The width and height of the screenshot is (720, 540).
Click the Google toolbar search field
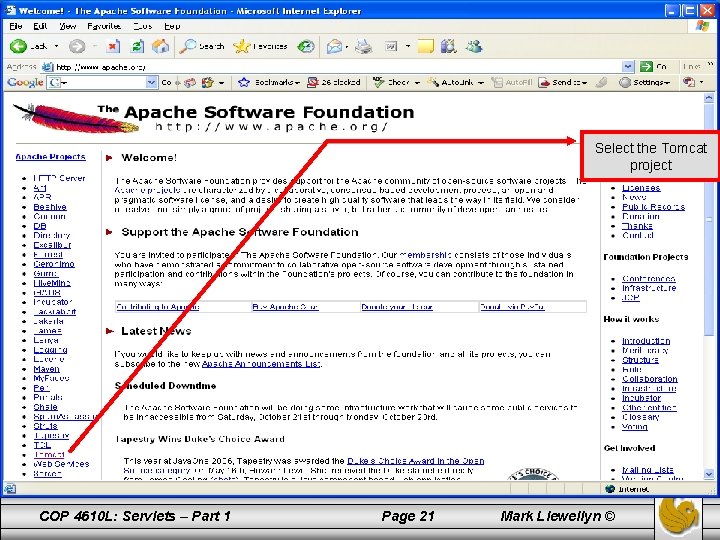(x=102, y=83)
